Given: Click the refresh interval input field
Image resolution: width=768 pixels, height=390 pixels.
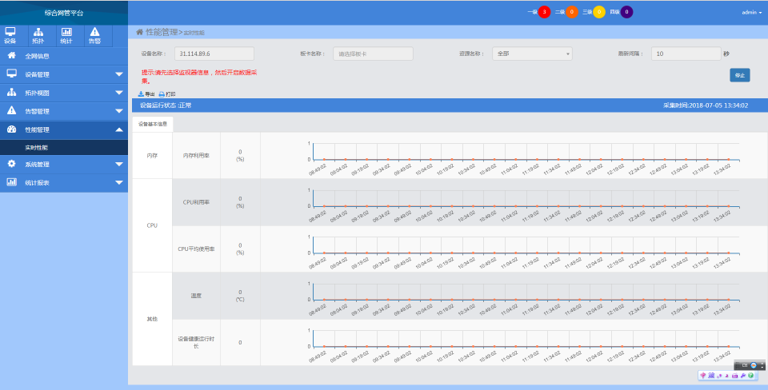Looking at the screenshot, I should click(686, 54).
